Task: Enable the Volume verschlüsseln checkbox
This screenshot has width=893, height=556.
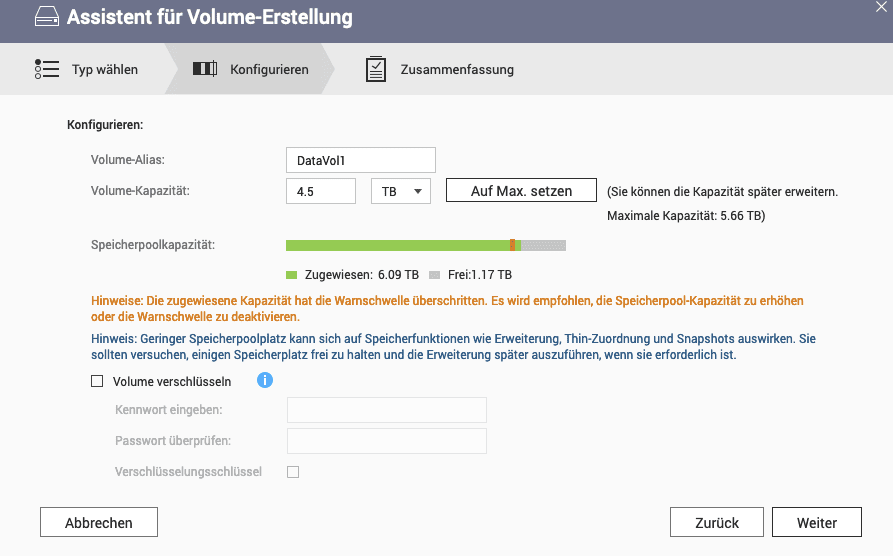Action: [x=97, y=381]
